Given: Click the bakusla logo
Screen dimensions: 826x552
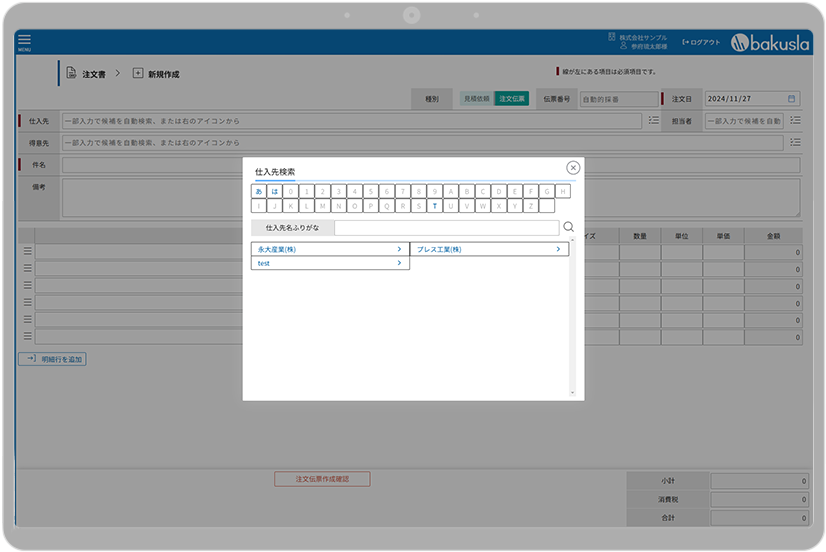Looking at the screenshot, I should click(x=767, y=42).
